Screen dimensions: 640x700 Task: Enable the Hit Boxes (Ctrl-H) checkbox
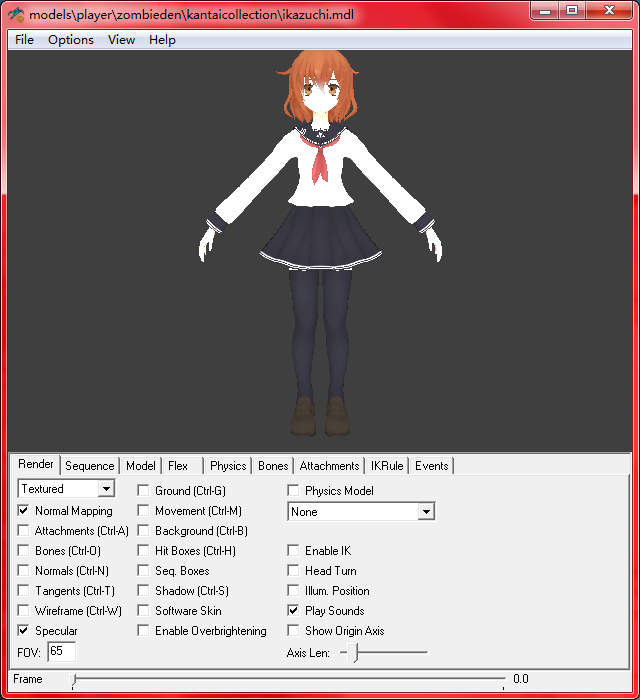tap(143, 550)
